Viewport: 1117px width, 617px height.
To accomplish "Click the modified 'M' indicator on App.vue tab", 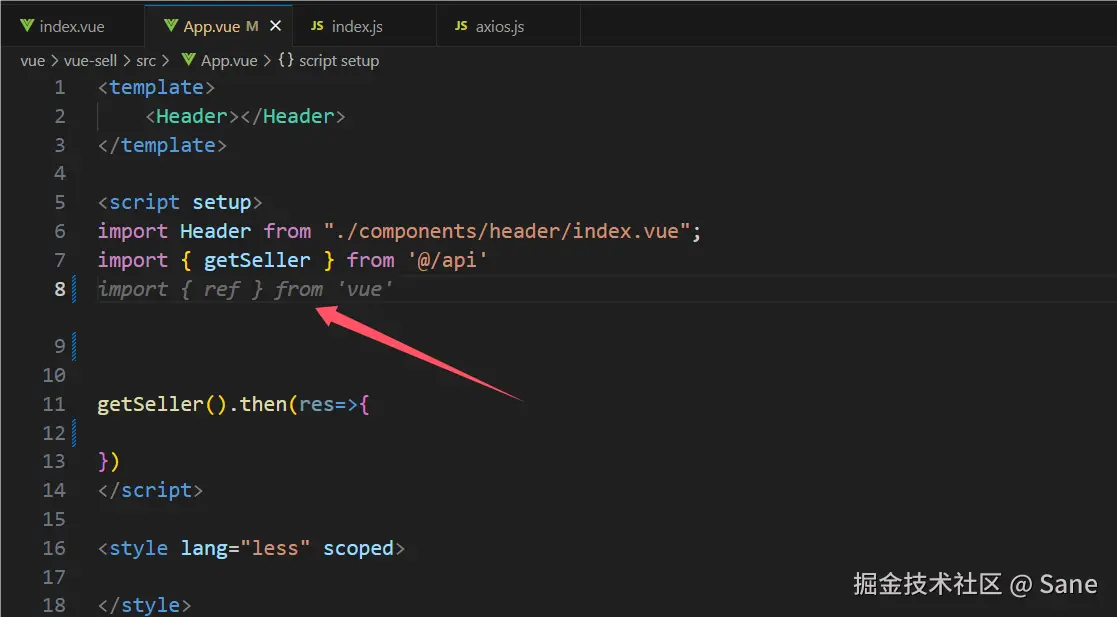I will (x=252, y=26).
